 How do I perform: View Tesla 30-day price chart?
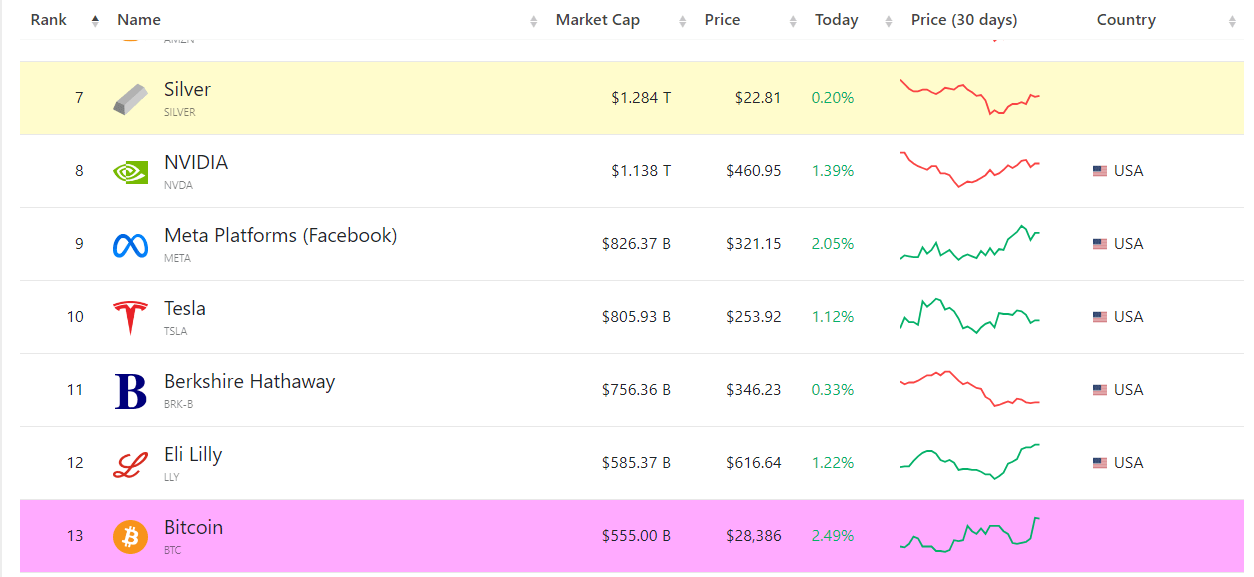(x=970, y=316)
